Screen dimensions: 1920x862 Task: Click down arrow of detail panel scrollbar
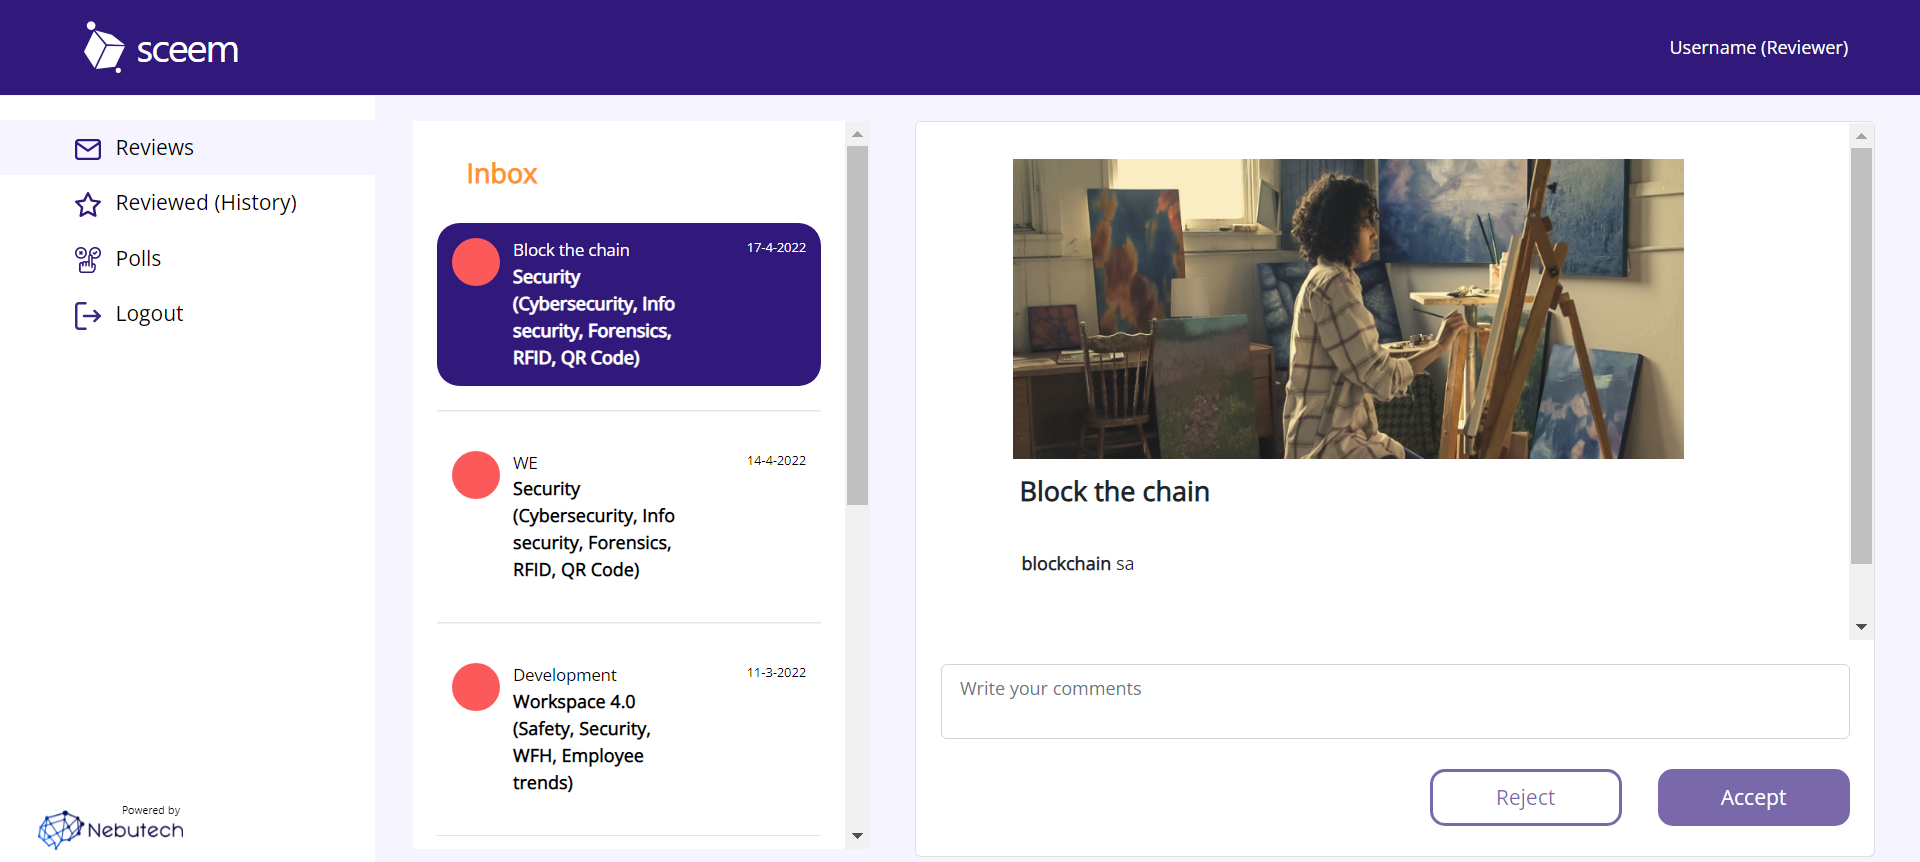click(x=1861, y=627)
